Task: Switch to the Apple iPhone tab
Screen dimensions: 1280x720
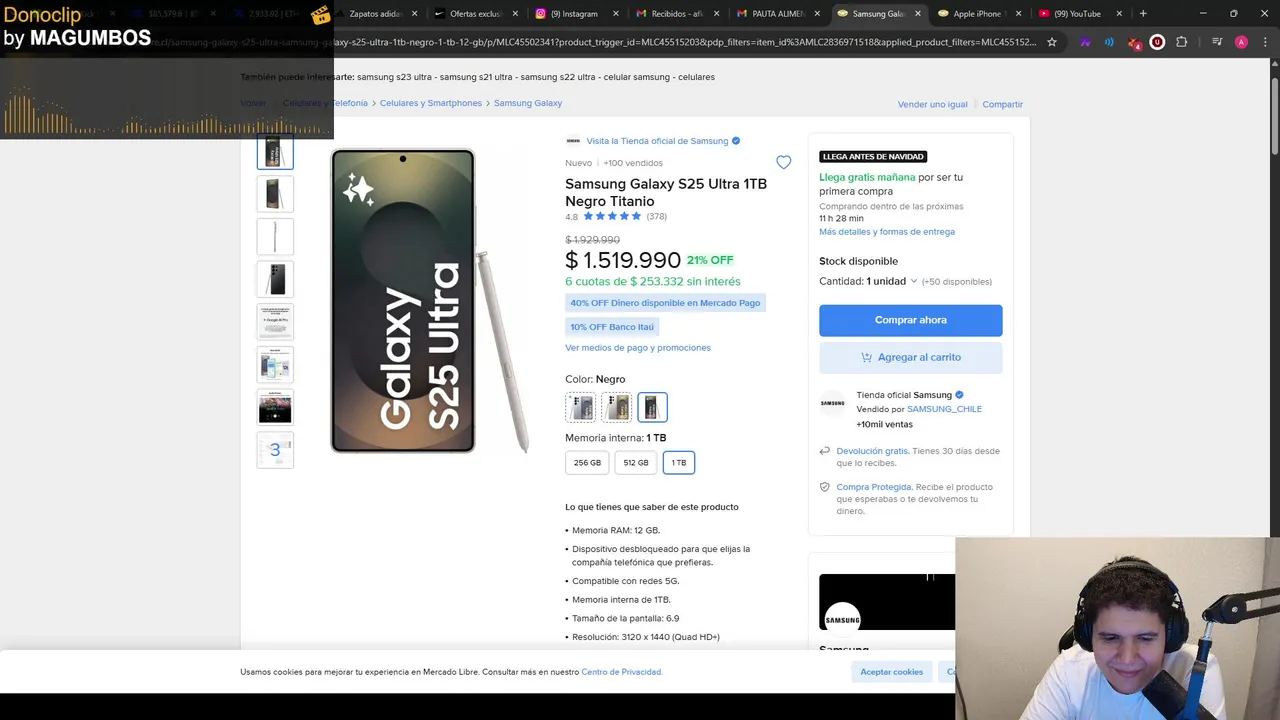Action: [x=975, y=14]
